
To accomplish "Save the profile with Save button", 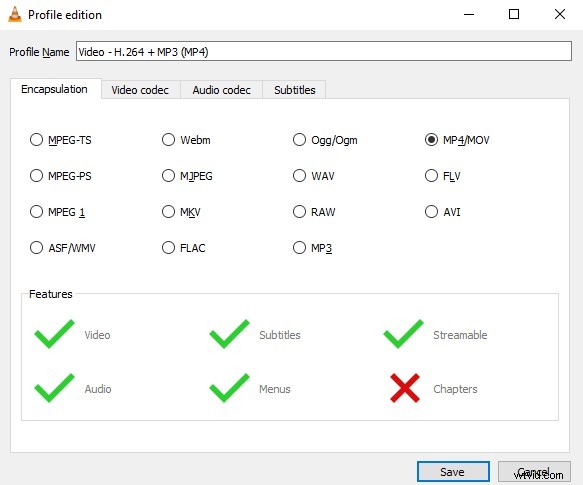I will coord(453,472).
